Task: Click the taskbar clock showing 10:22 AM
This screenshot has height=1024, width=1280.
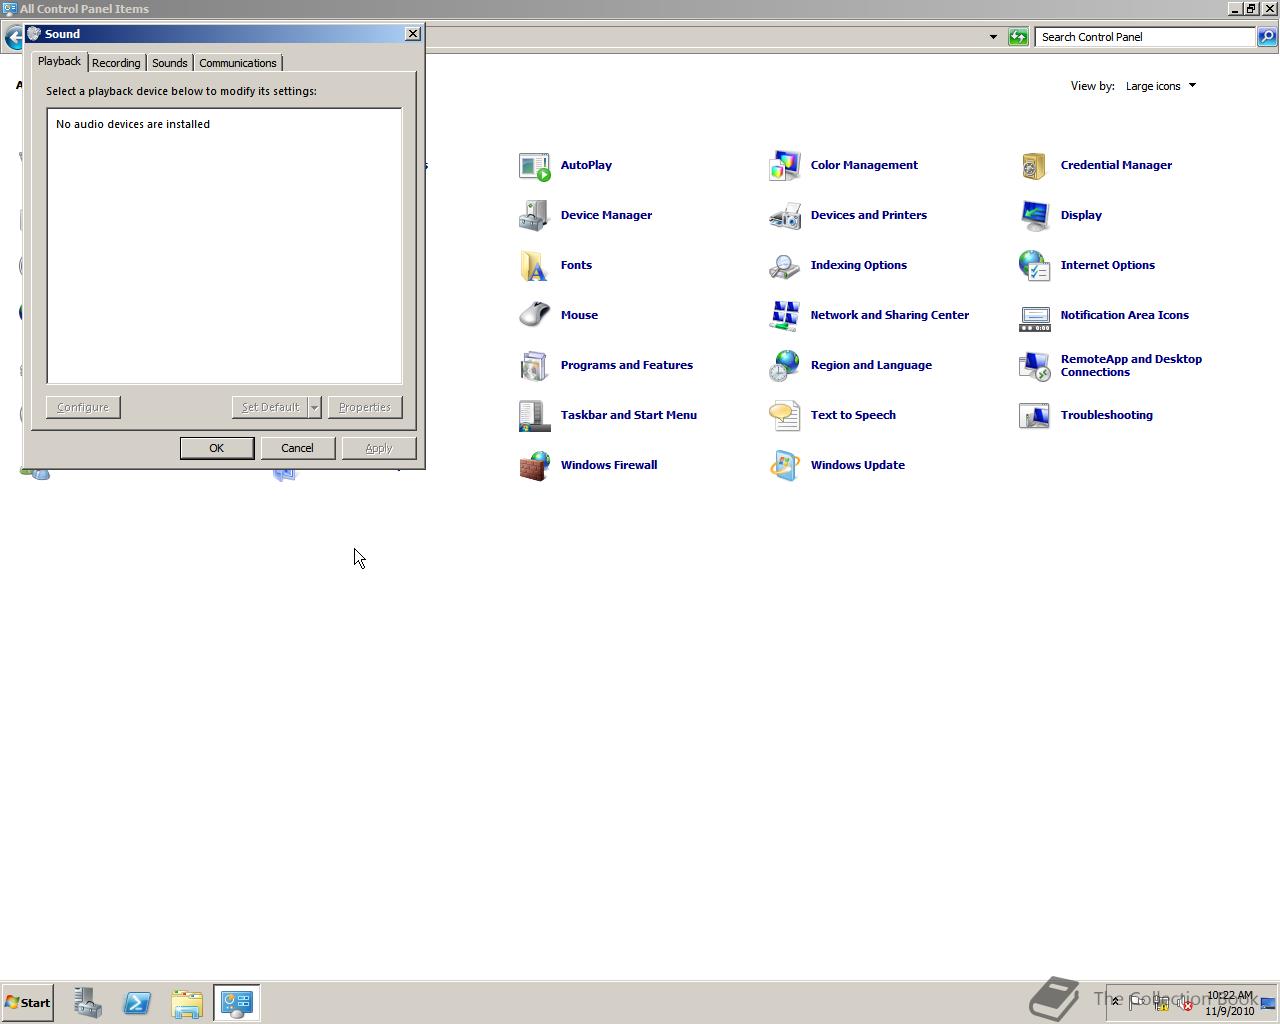Action: 1229,1003
